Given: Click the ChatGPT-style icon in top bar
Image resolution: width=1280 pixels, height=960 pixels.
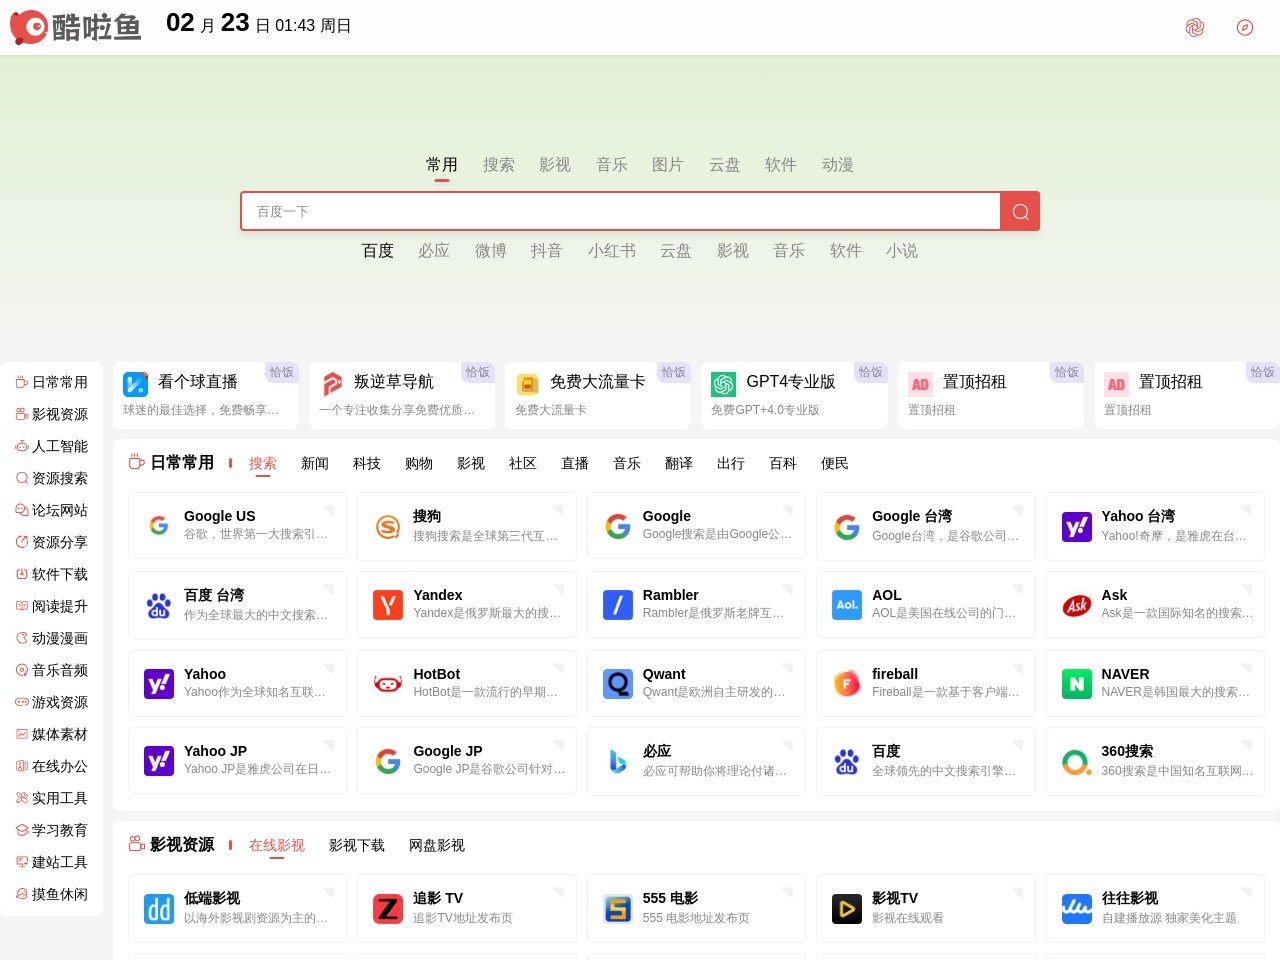Looking at the screenshot, I should click(x=1195, y=28).
